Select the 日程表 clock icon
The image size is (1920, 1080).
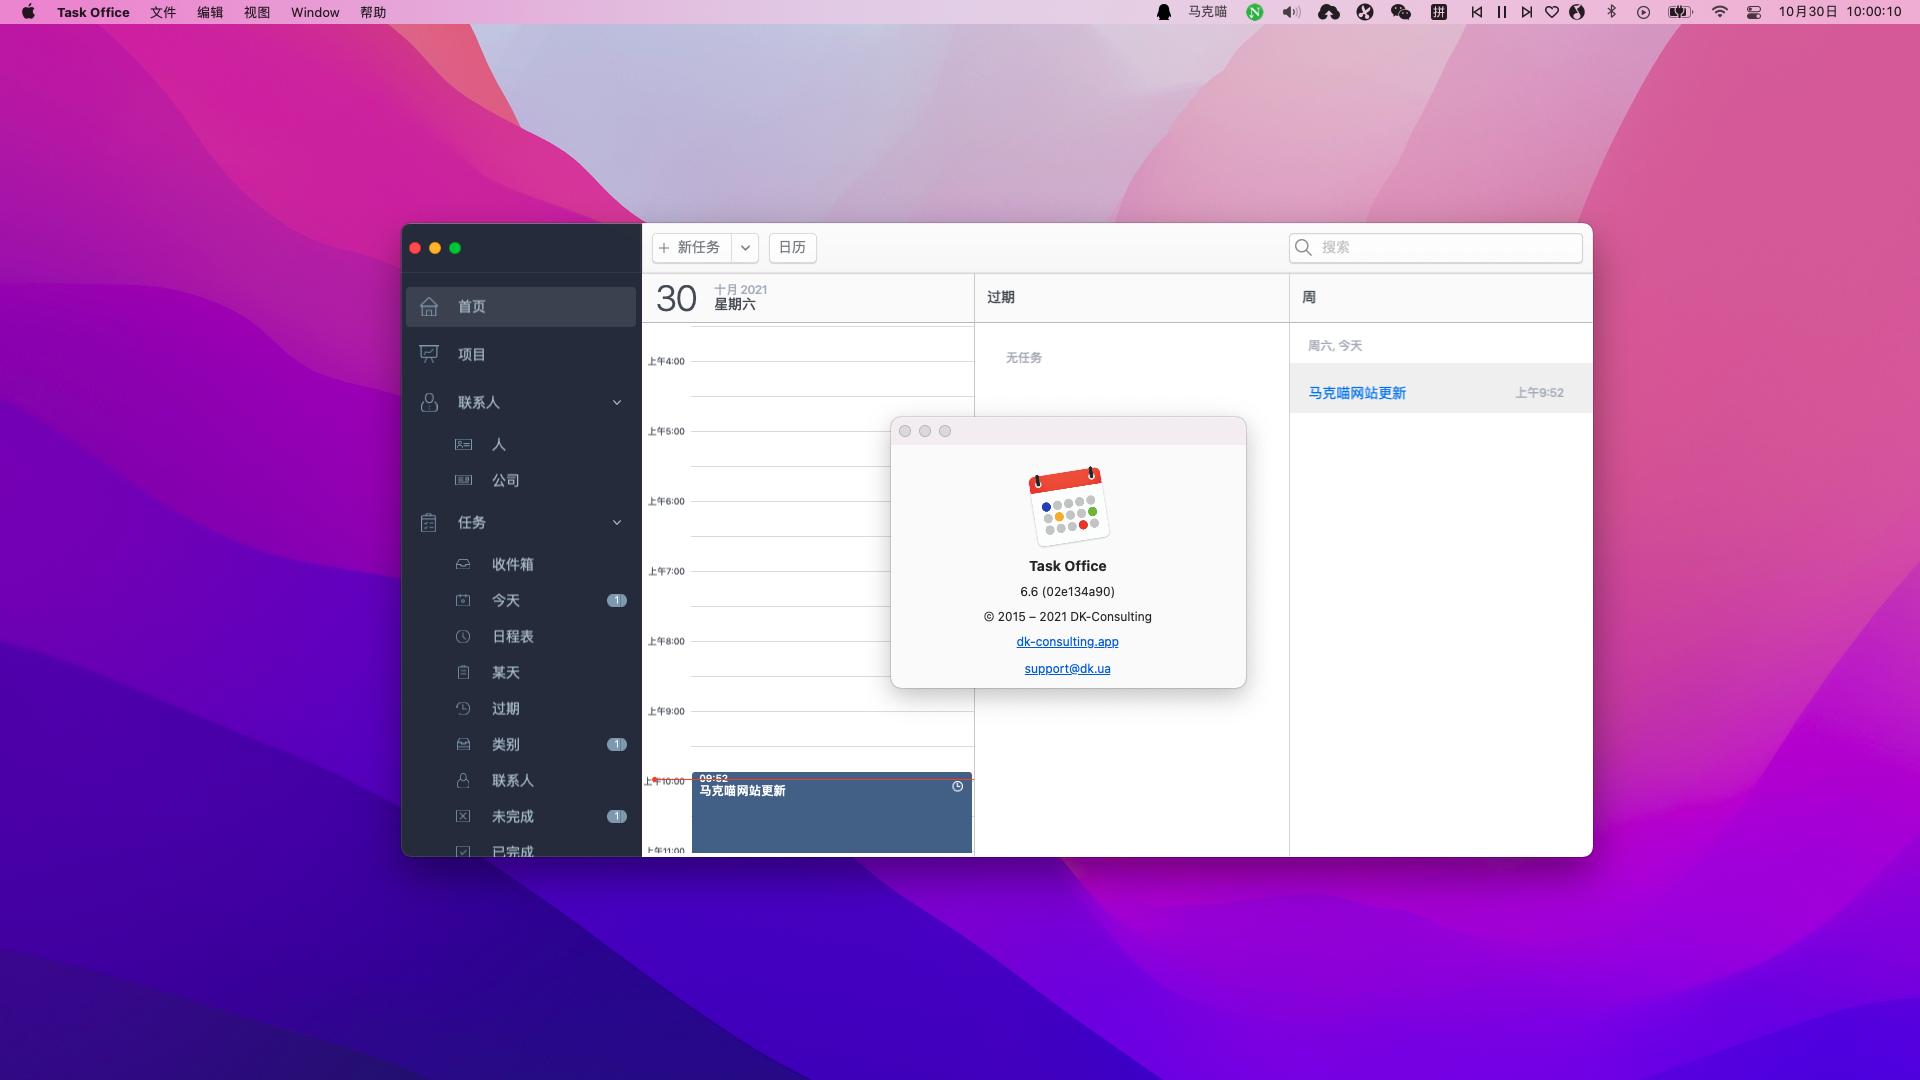463,636
